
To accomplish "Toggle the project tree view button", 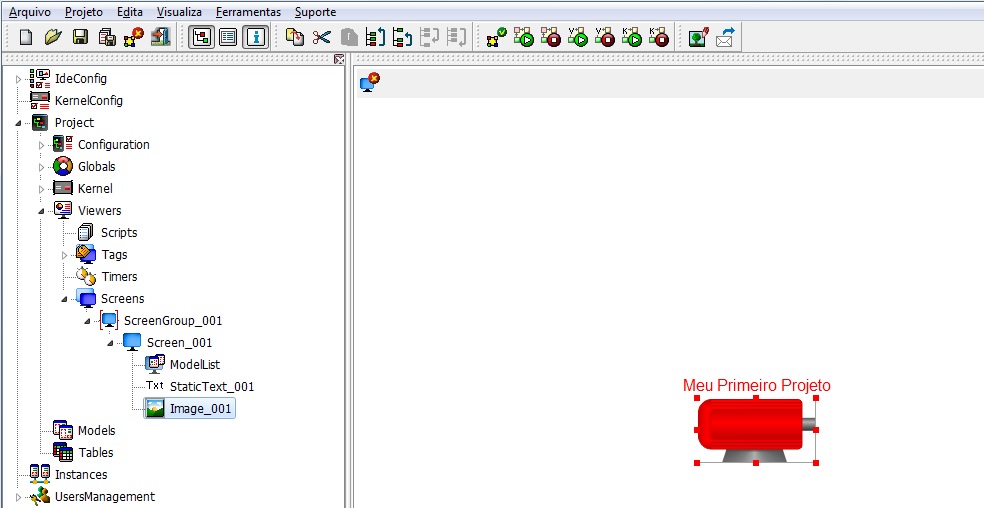I will pyautogui.click(x=201, y=37).
